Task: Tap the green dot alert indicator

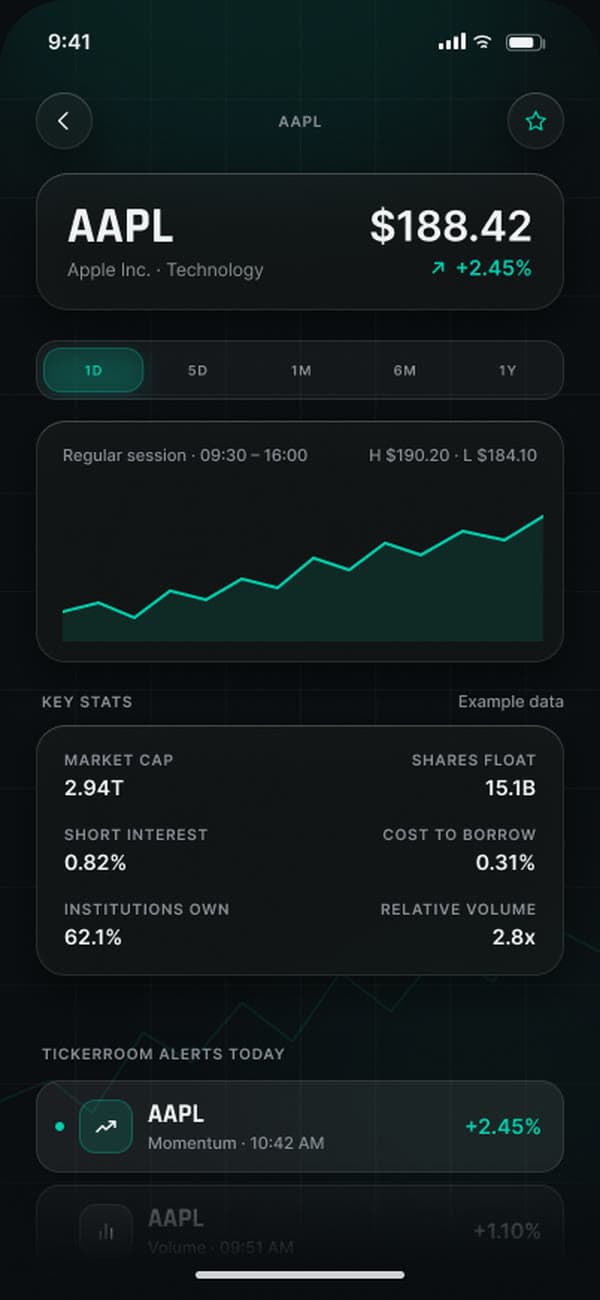Action: coord(59,1126)
